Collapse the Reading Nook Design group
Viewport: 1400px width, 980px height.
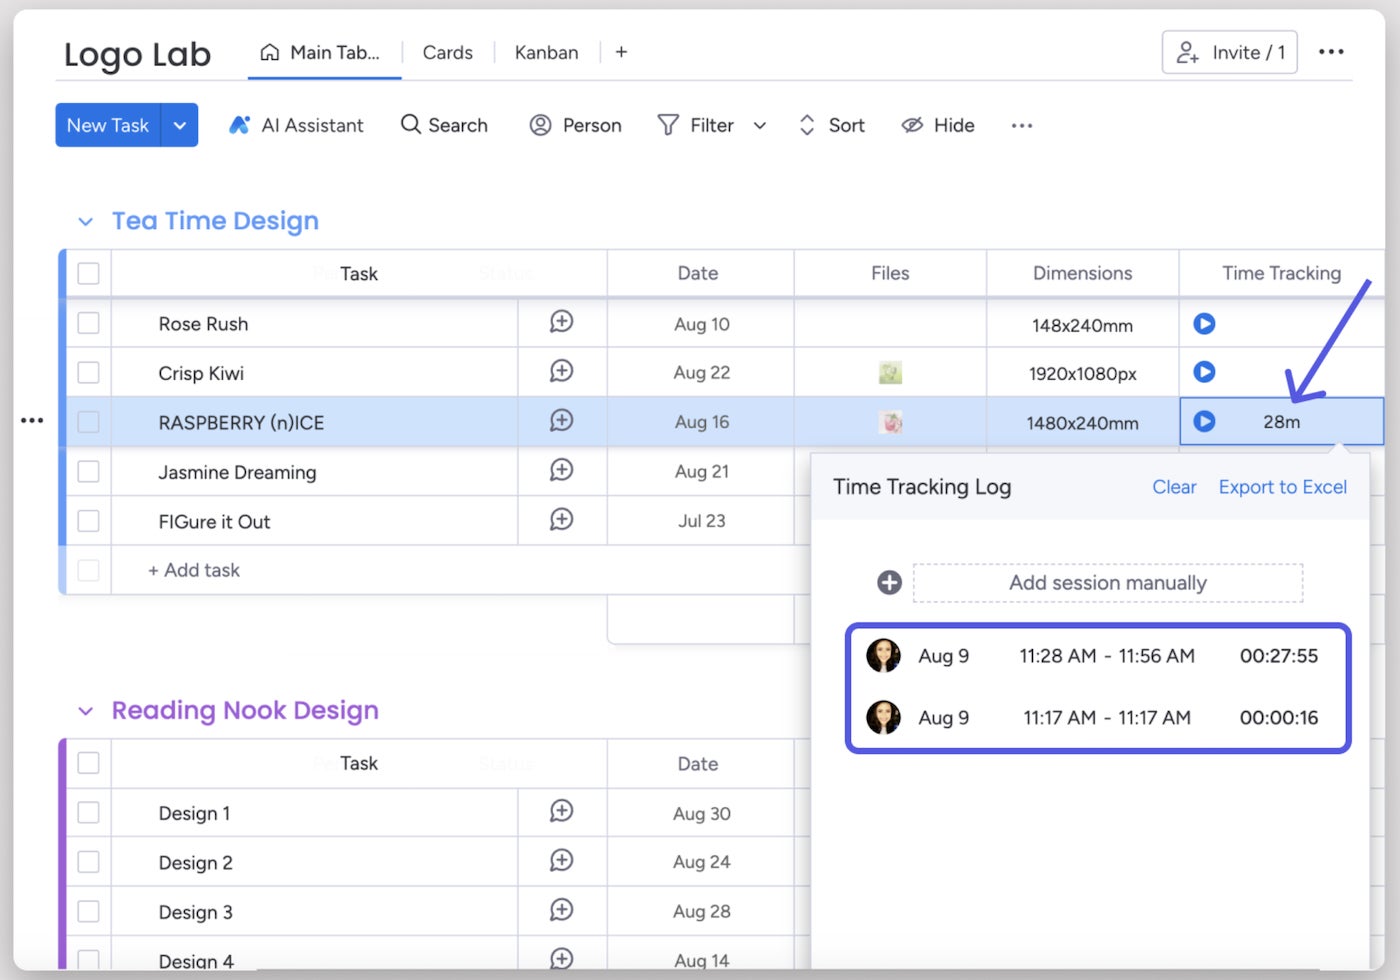86,711
